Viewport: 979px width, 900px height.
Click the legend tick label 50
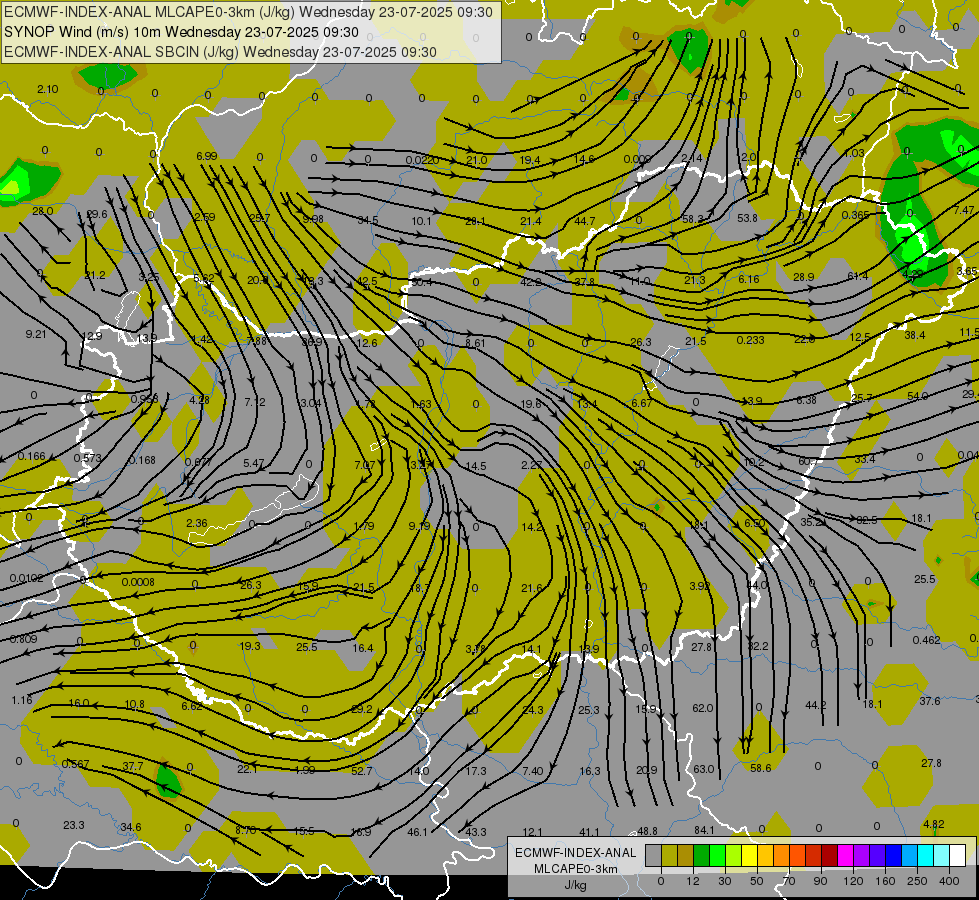point(757,881)
